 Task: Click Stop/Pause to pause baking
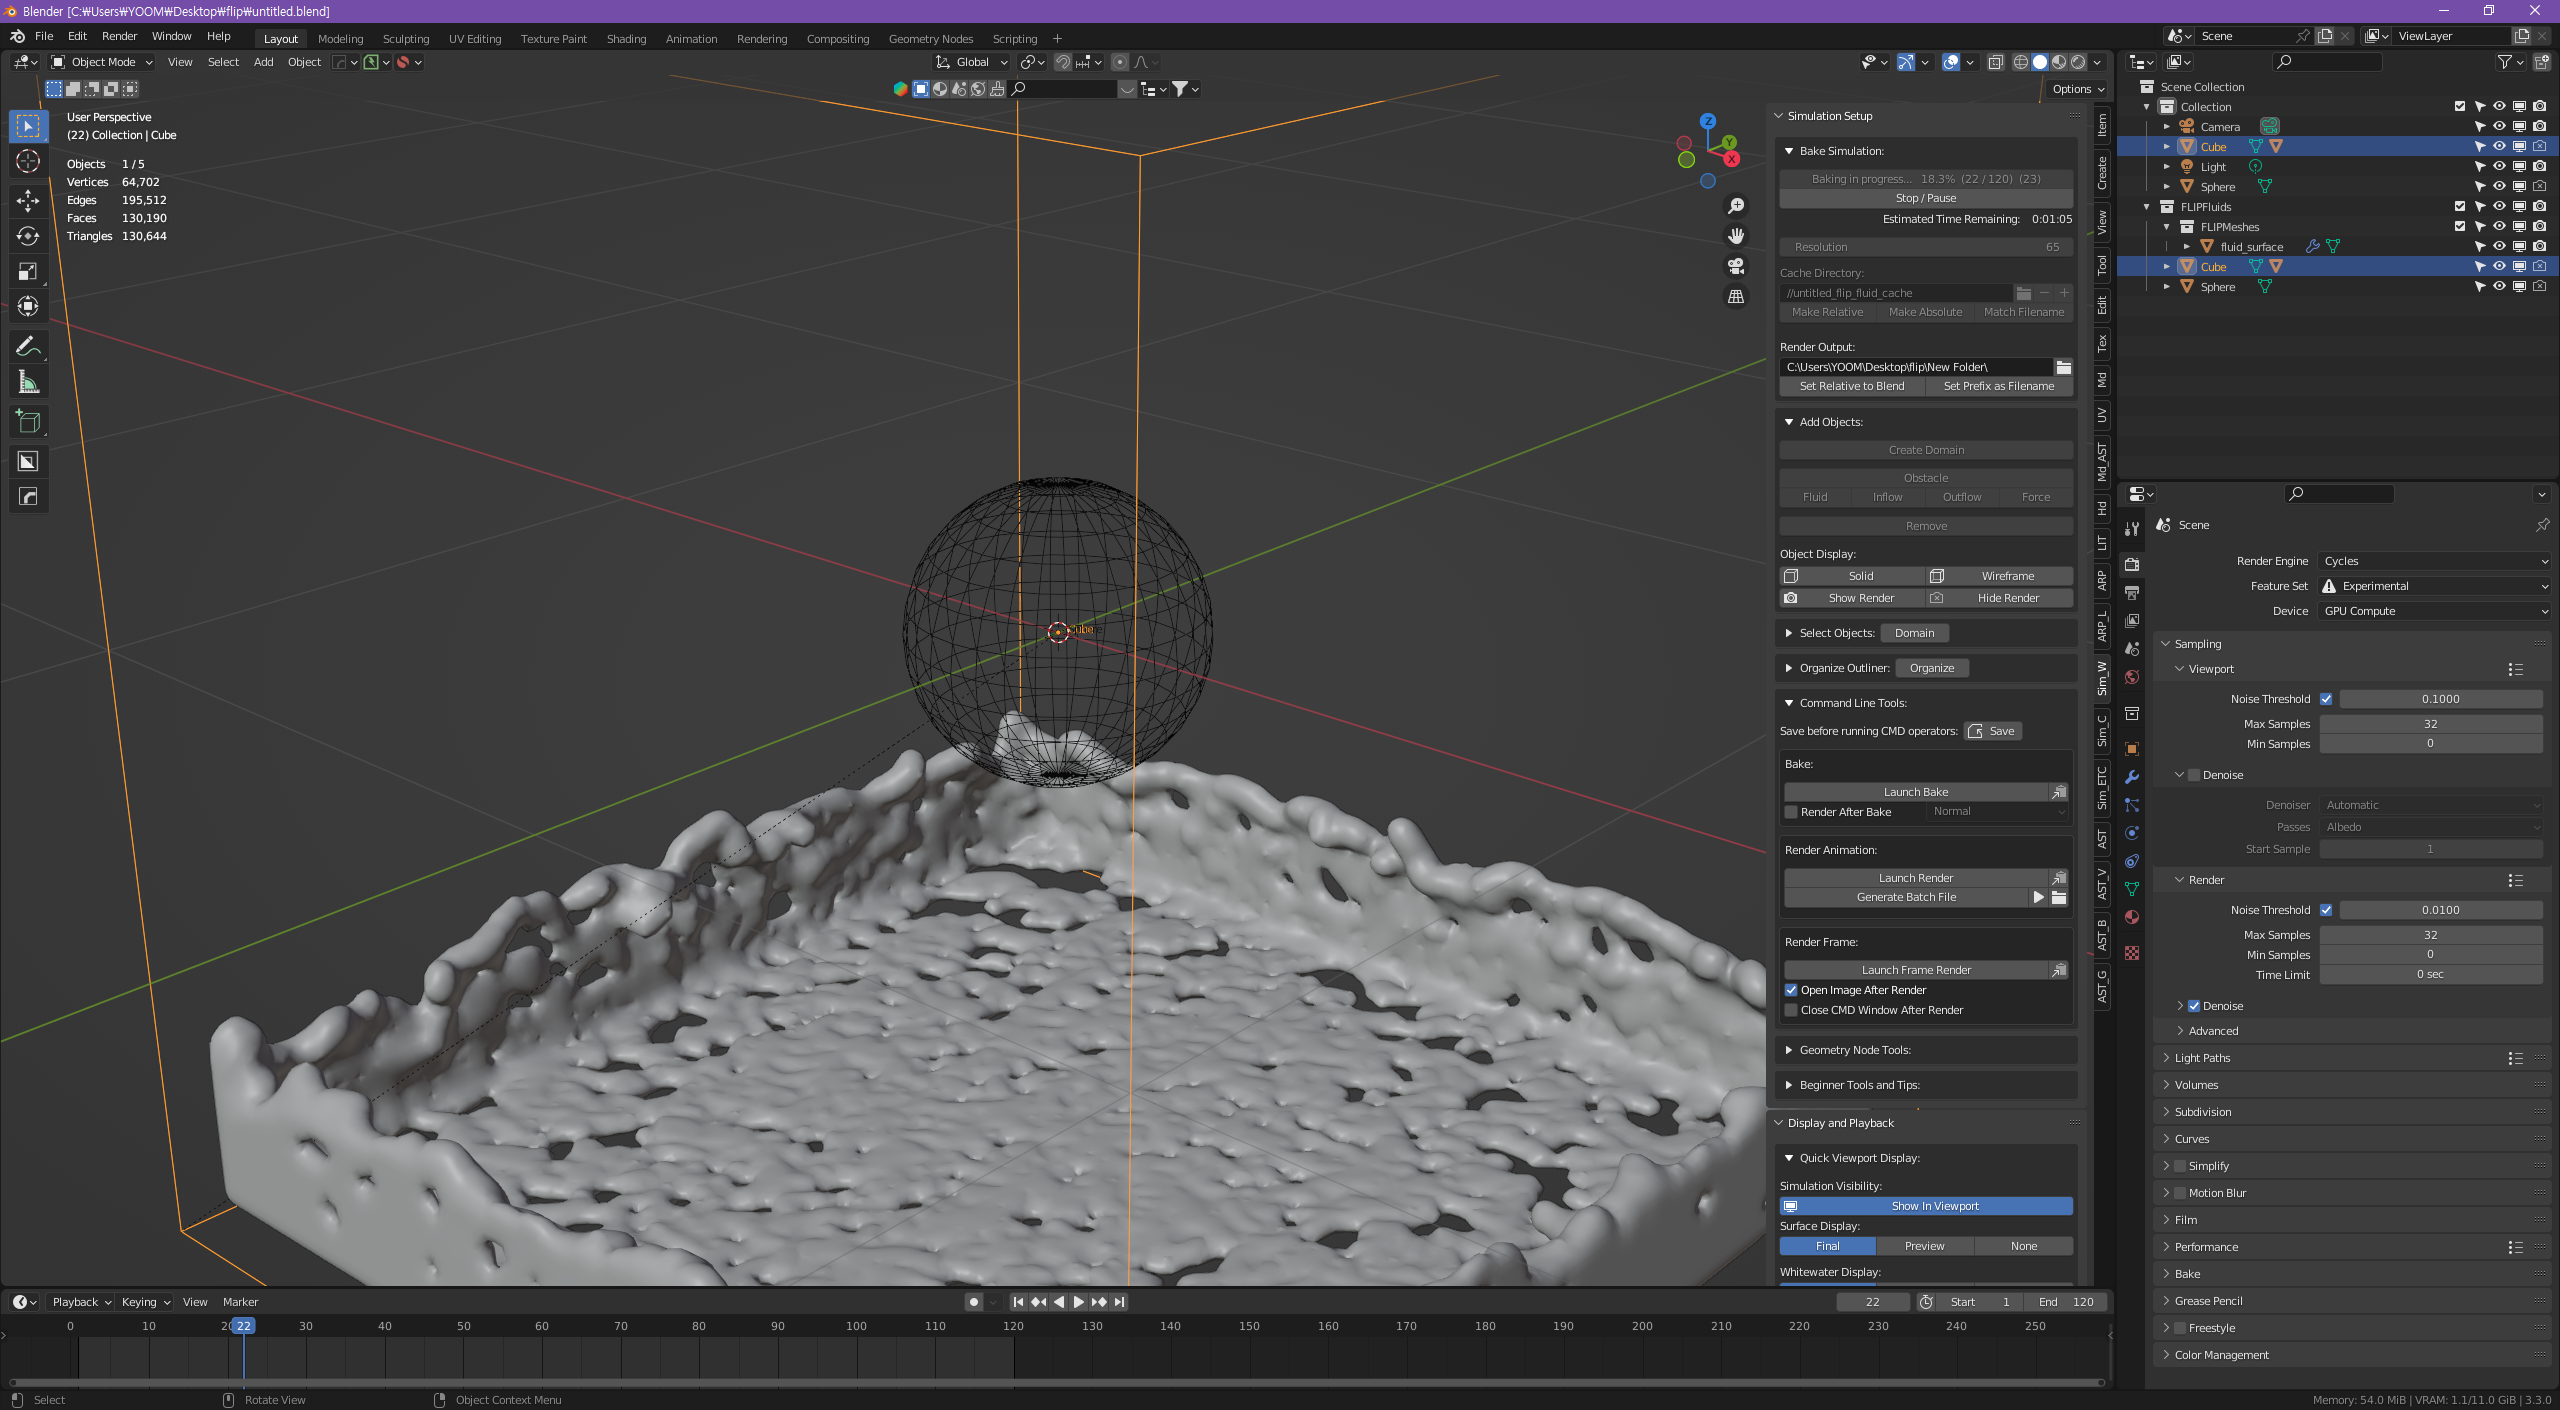(x=1924, y=198)
